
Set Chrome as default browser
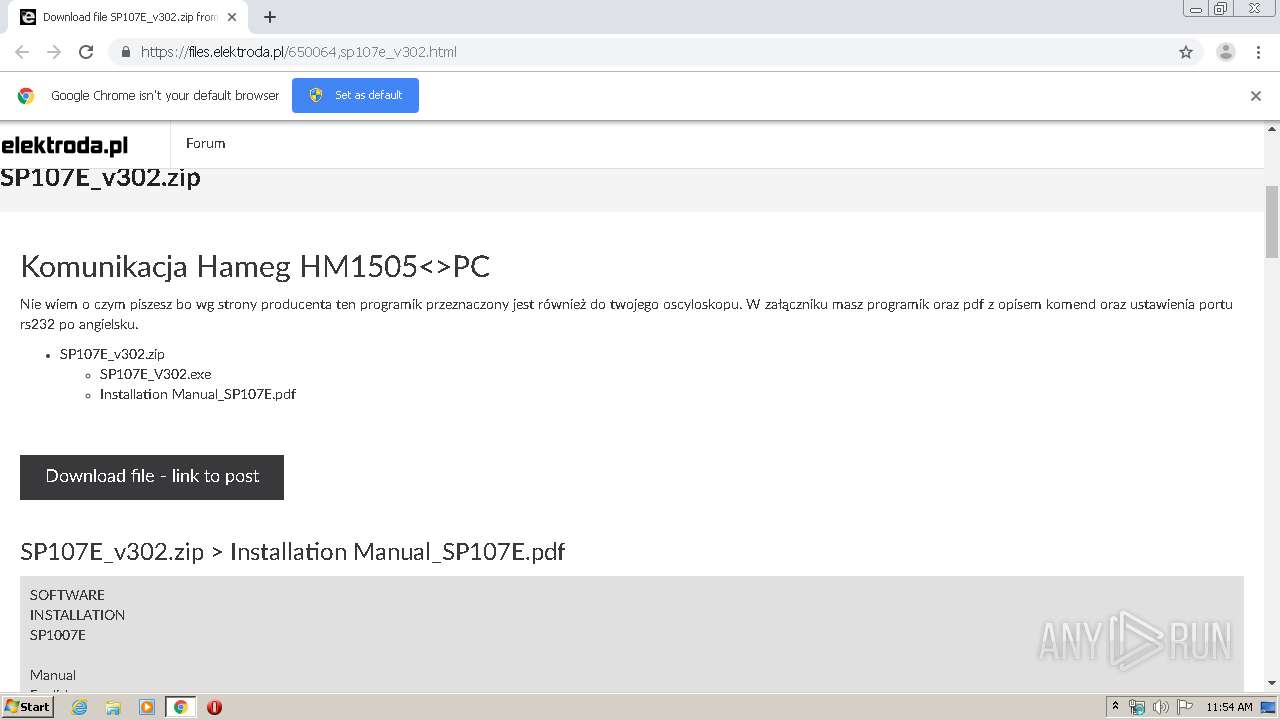click(355, 95)
